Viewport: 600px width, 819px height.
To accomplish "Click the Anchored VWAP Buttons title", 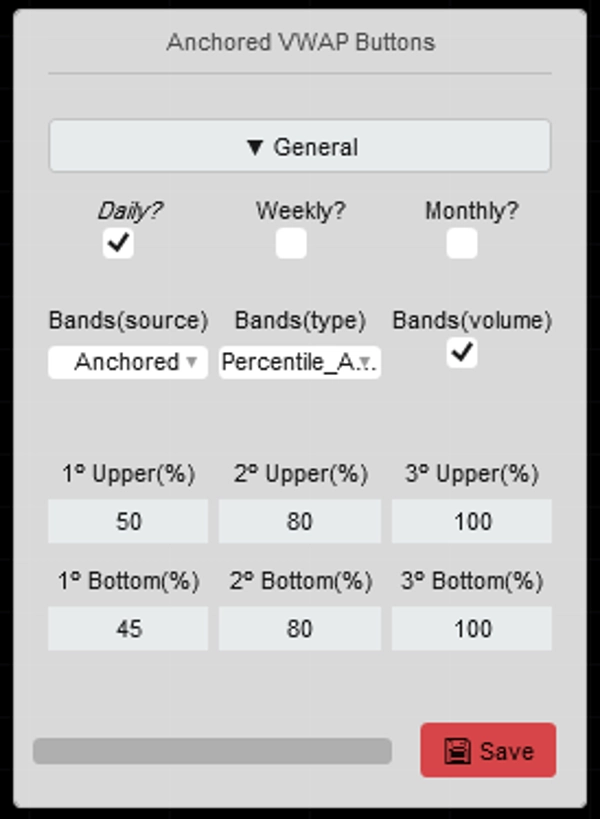I will 299,42.
